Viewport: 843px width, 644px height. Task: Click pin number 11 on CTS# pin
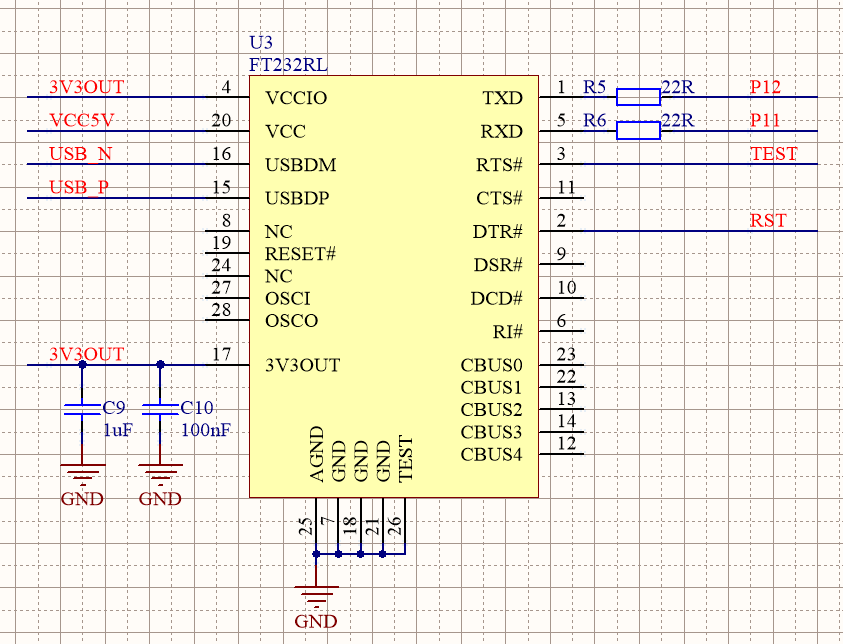(x=567, y=187)
